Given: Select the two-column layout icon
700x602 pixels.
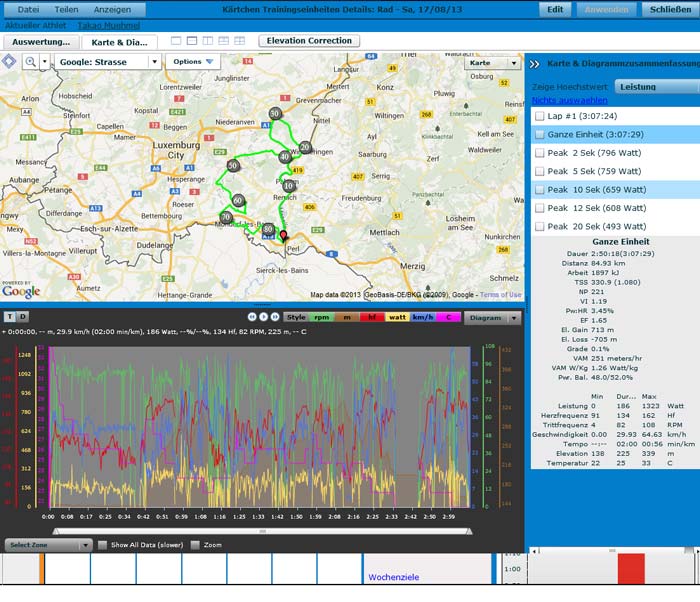Looking at the screenshot, I should coord(208,41).
